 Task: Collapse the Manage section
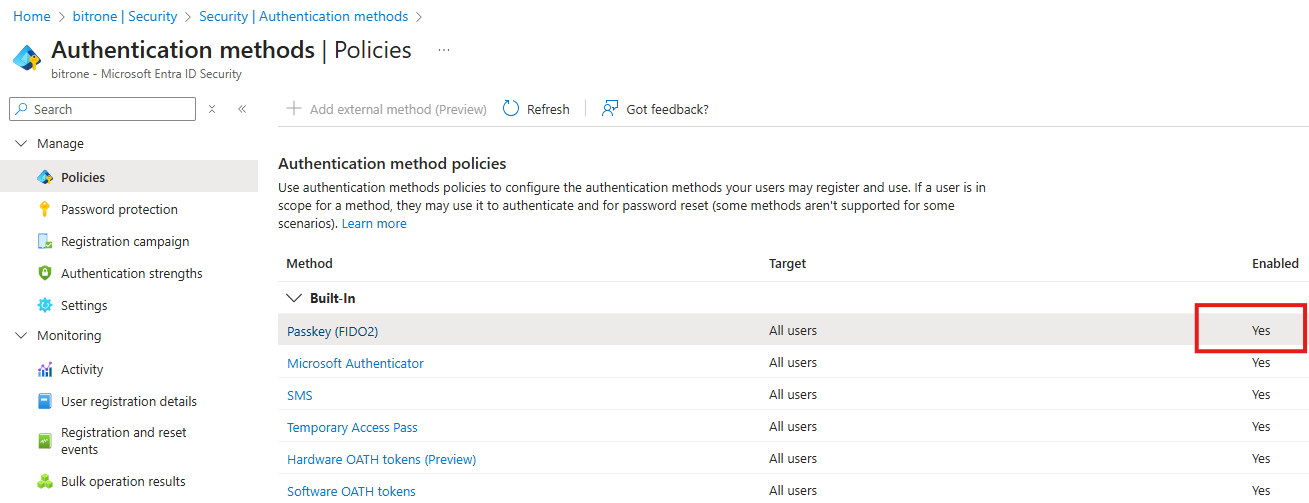(21, 144)
